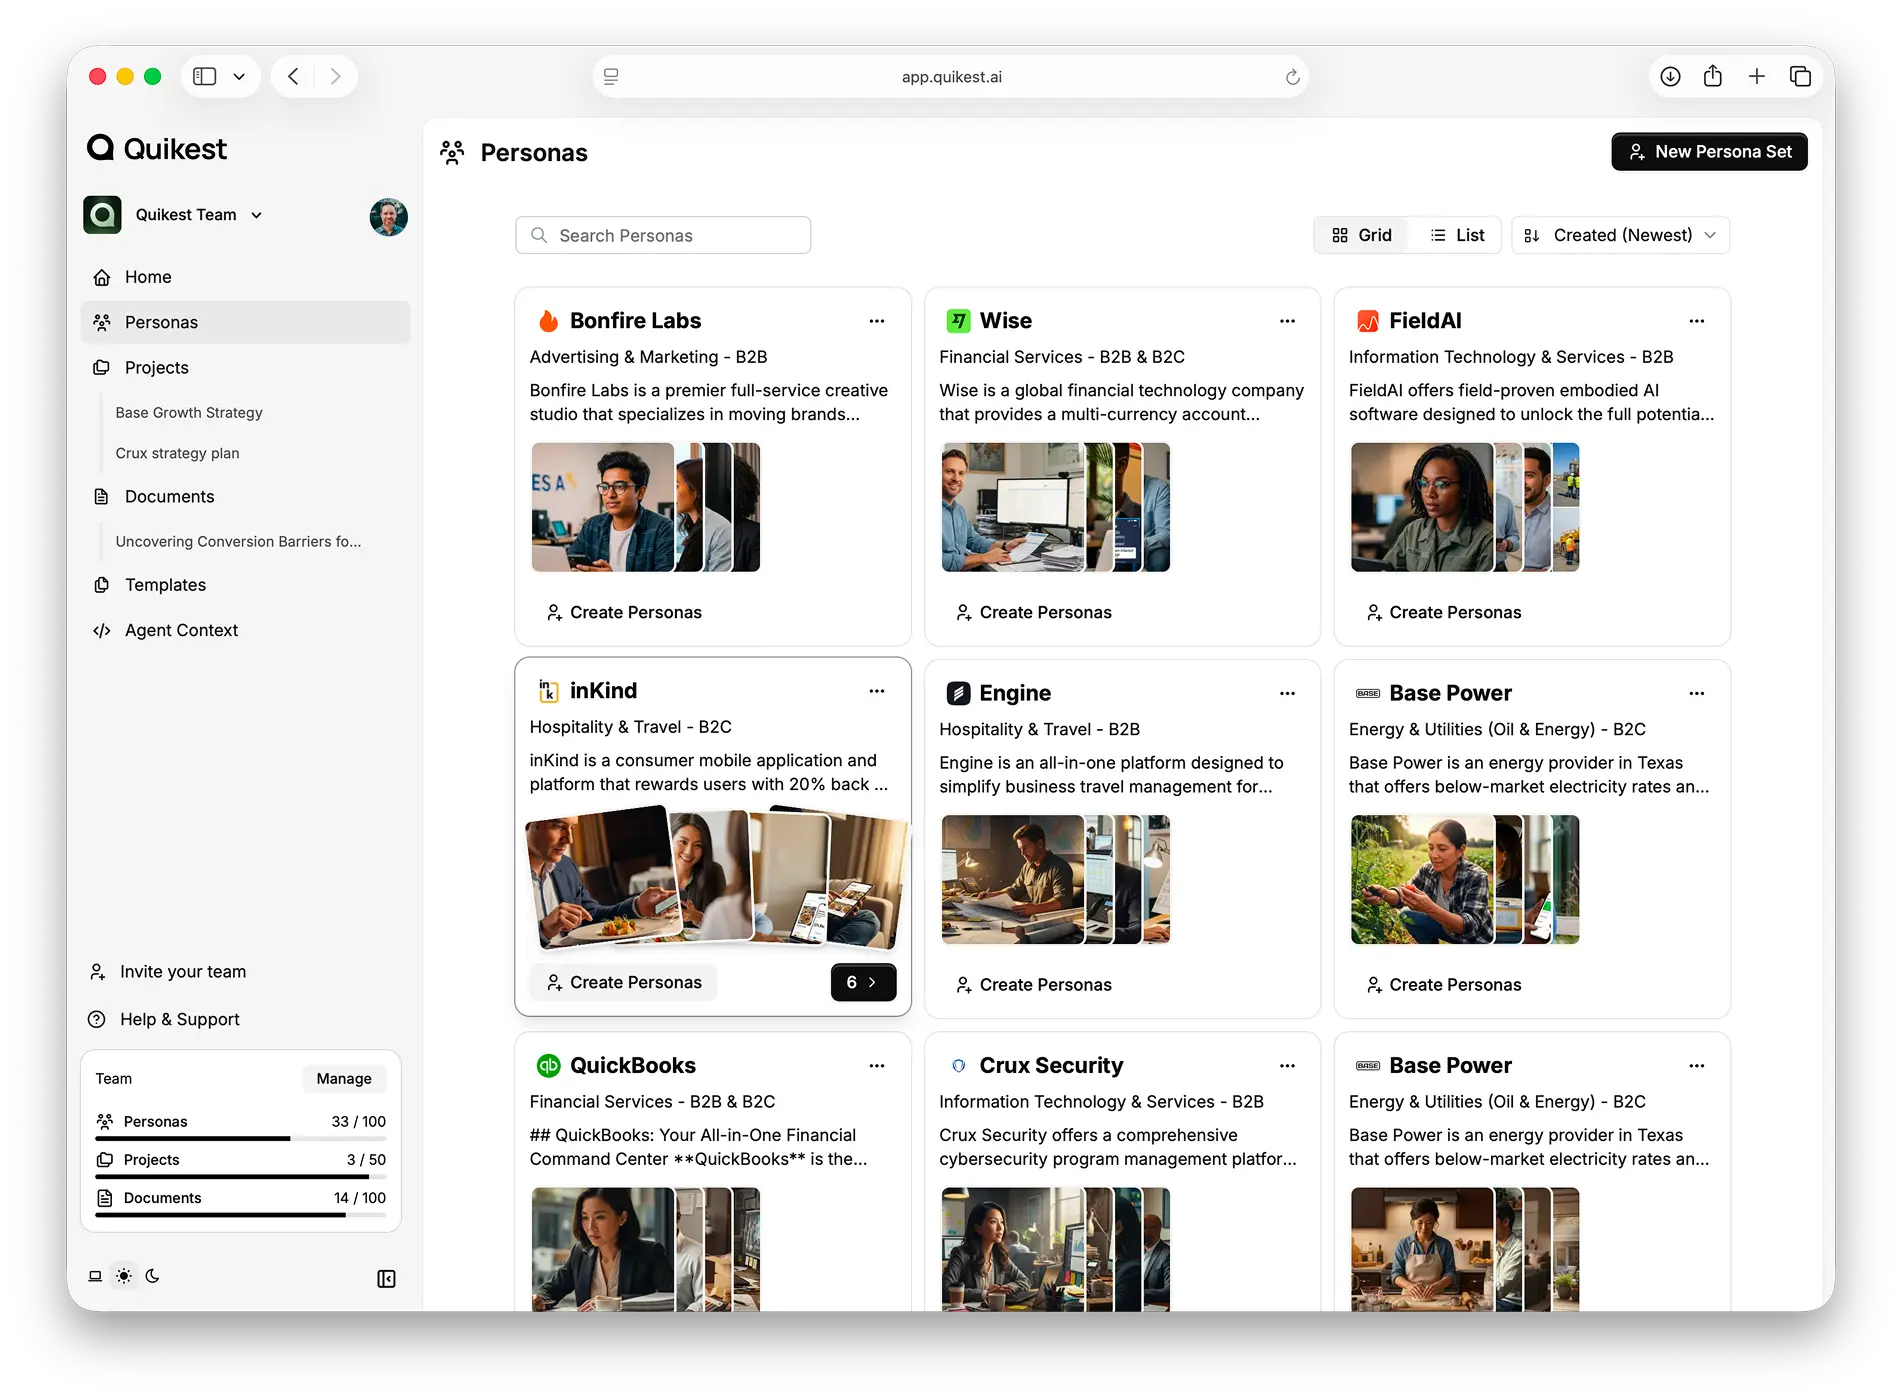Click the QuickBooks green logo icon
This screenshot has width=1902, height=1400.
(548, 1066)
